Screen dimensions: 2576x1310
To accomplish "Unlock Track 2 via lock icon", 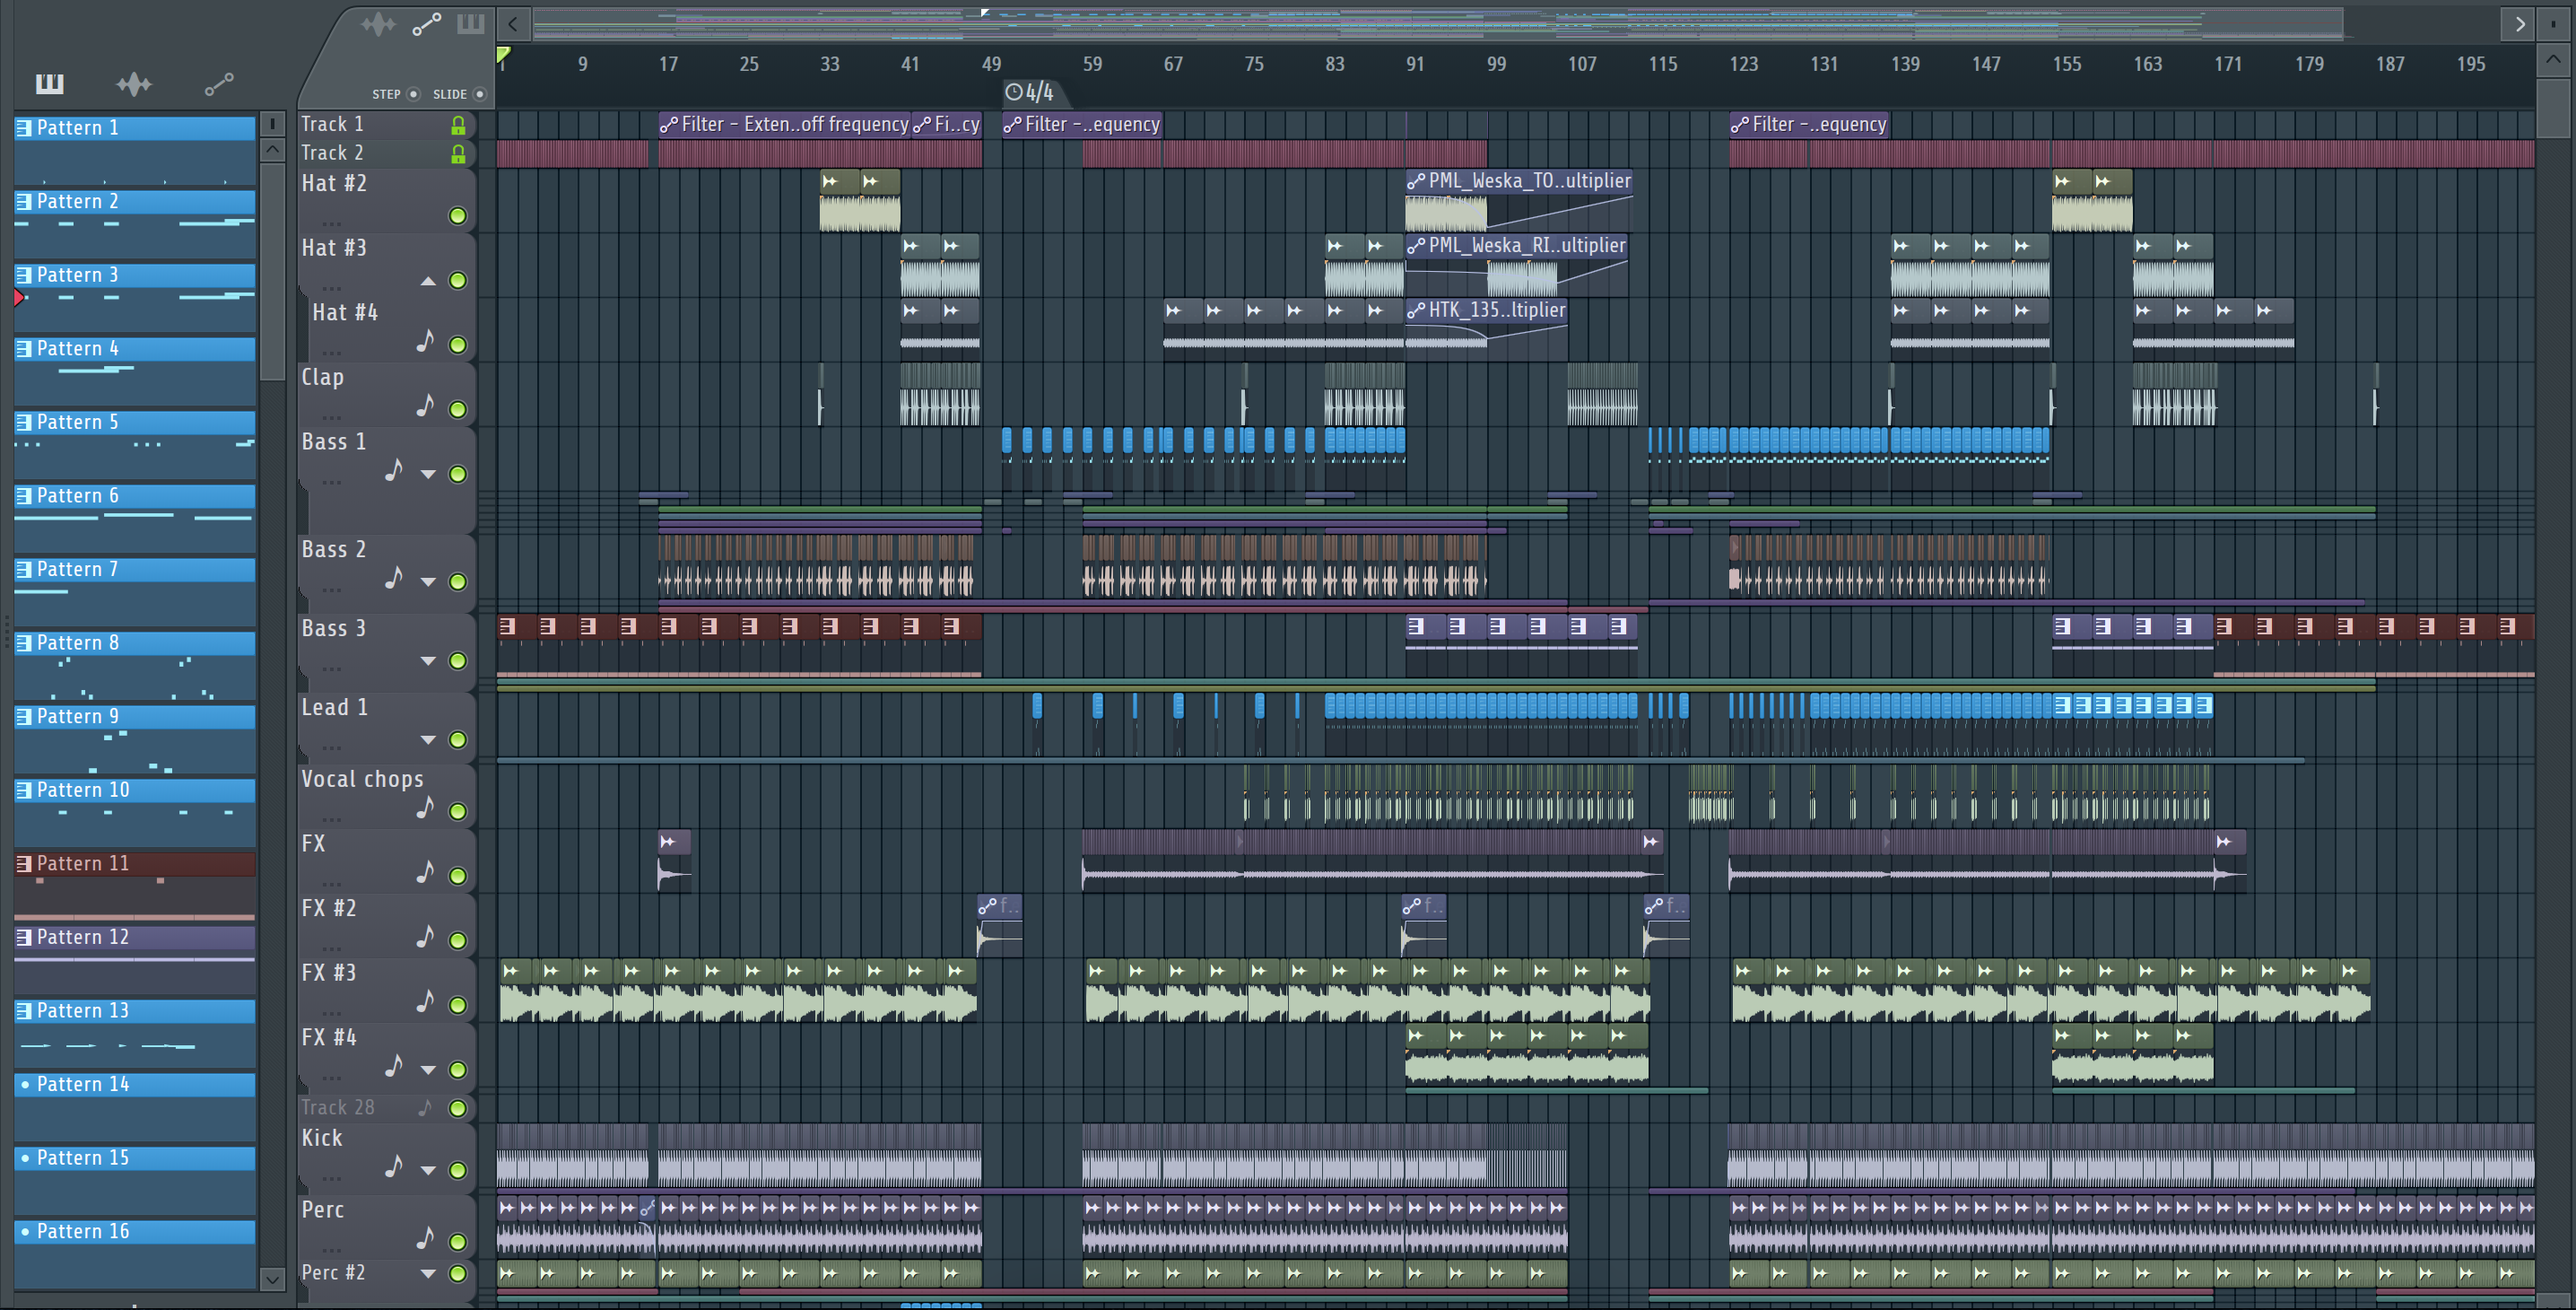I will point(458,154).
